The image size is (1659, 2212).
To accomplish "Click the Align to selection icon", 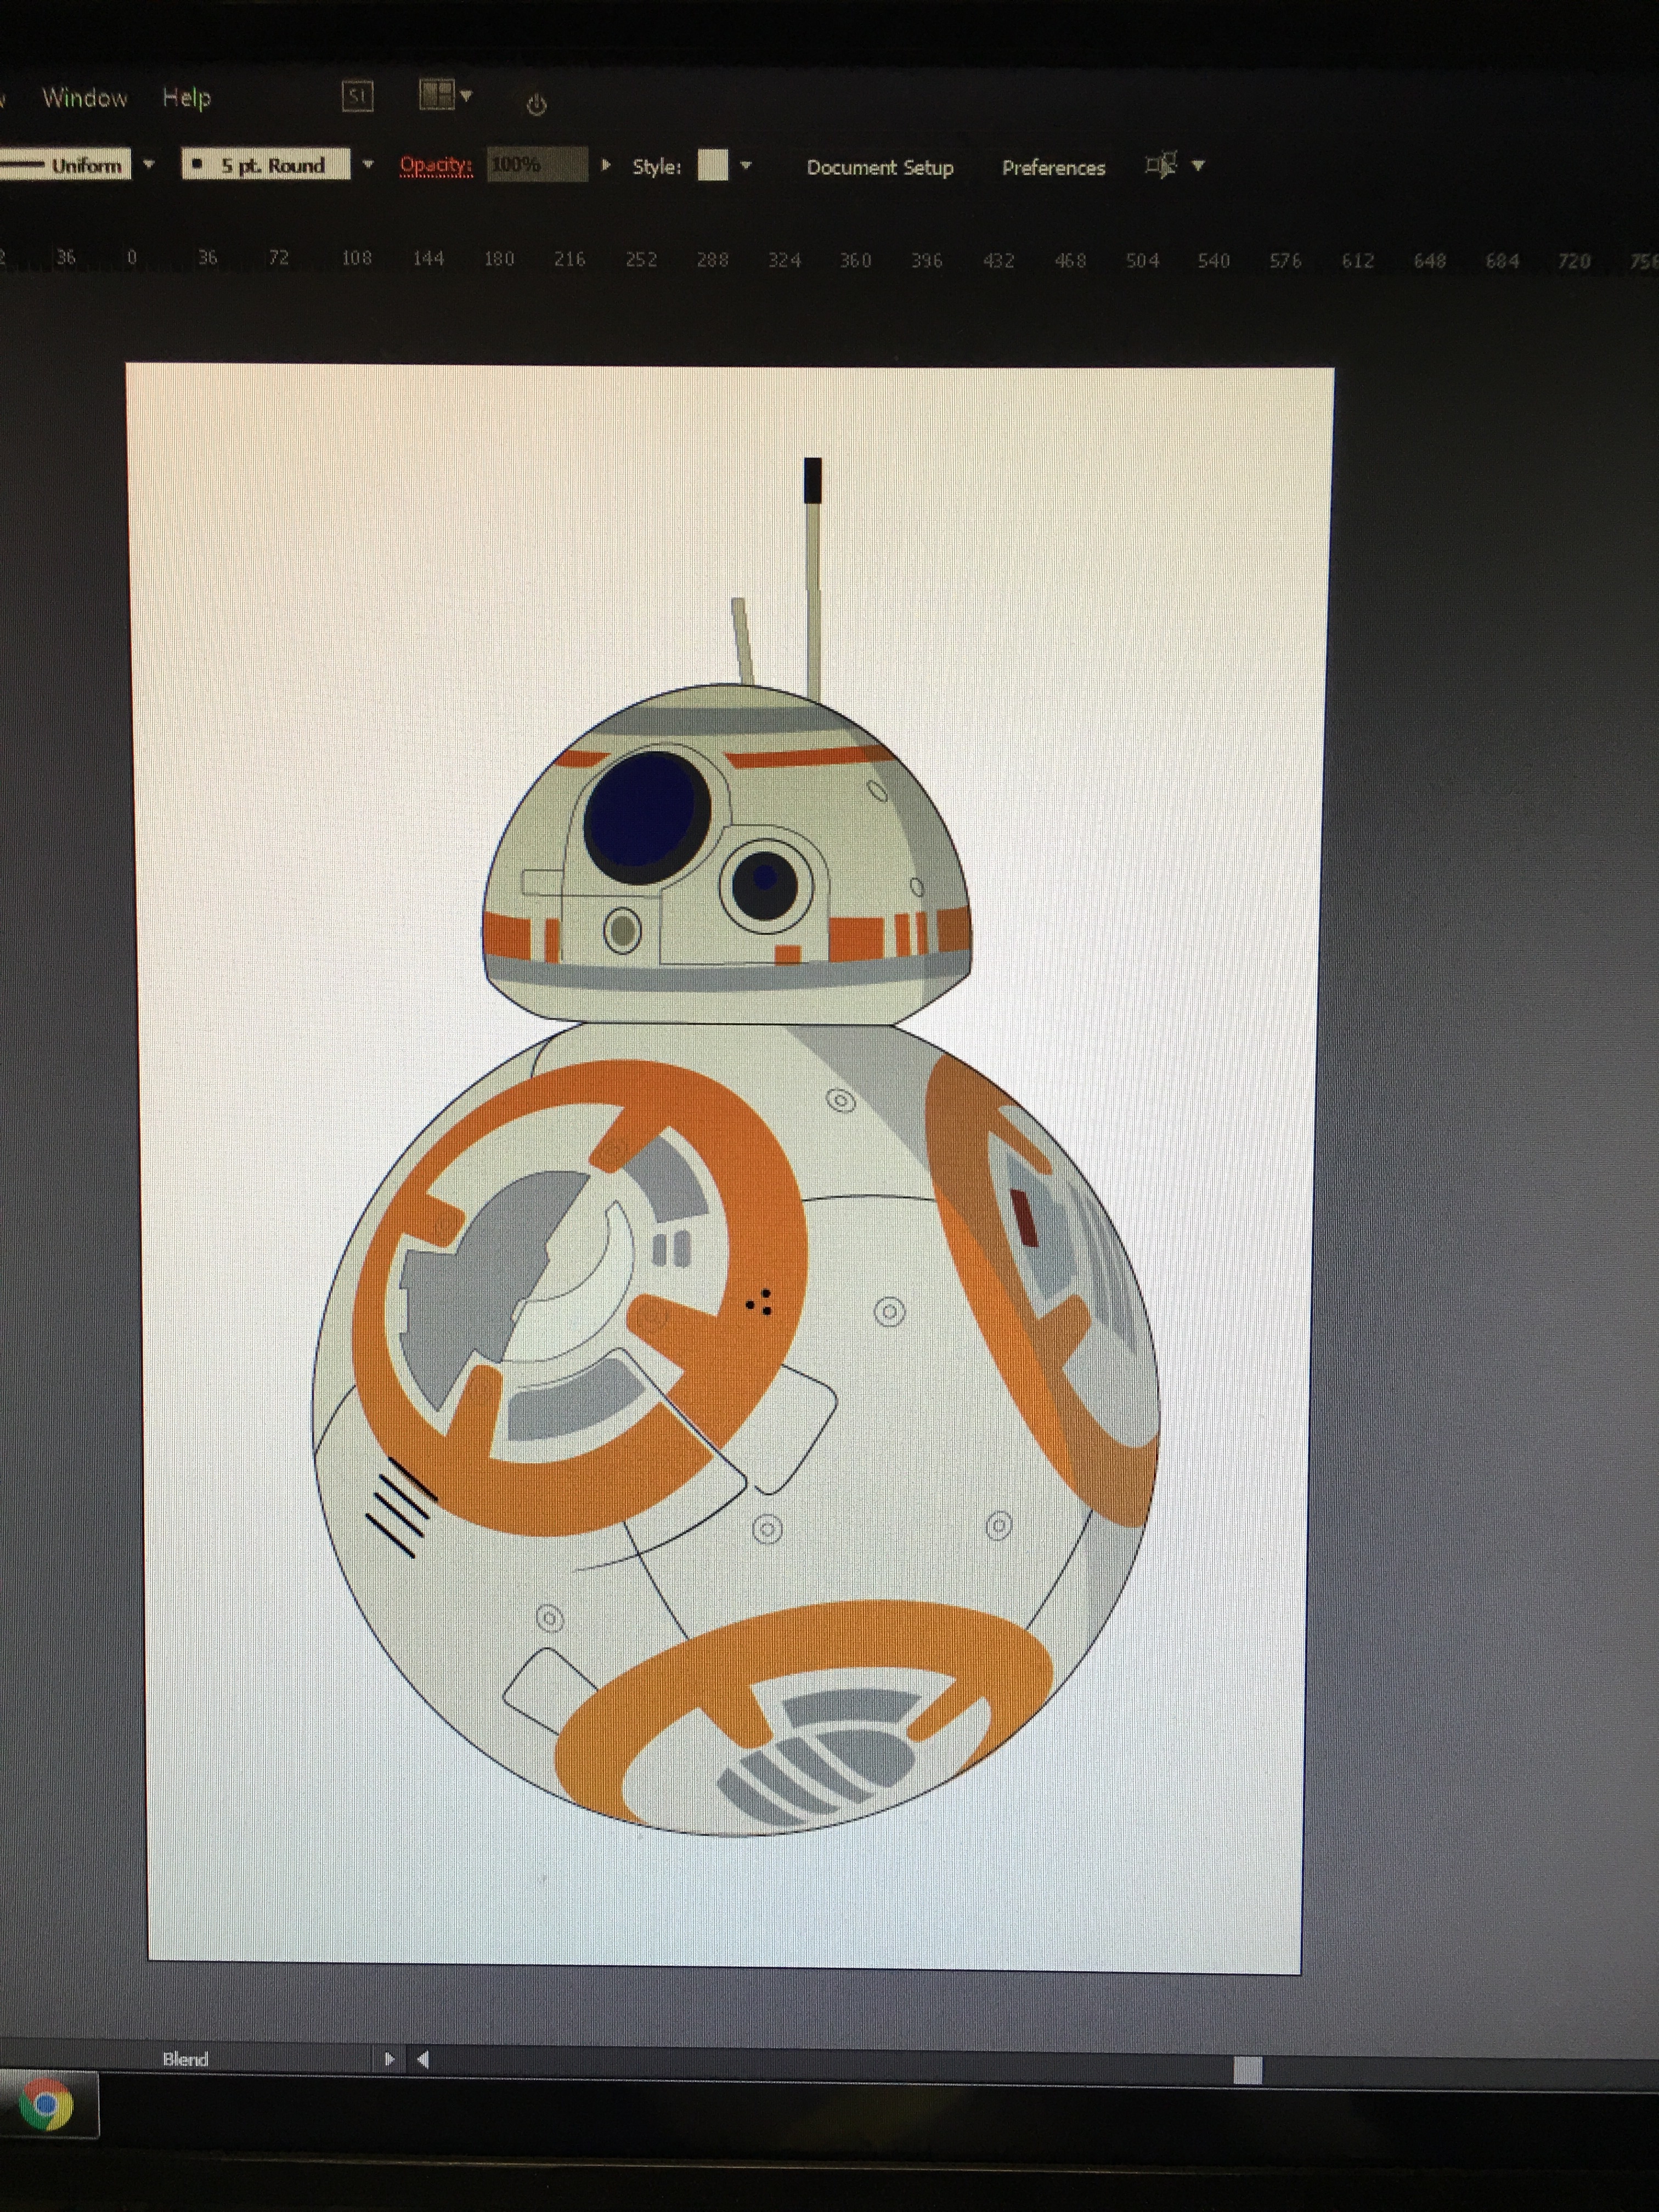I will (x=1161, y=165).
